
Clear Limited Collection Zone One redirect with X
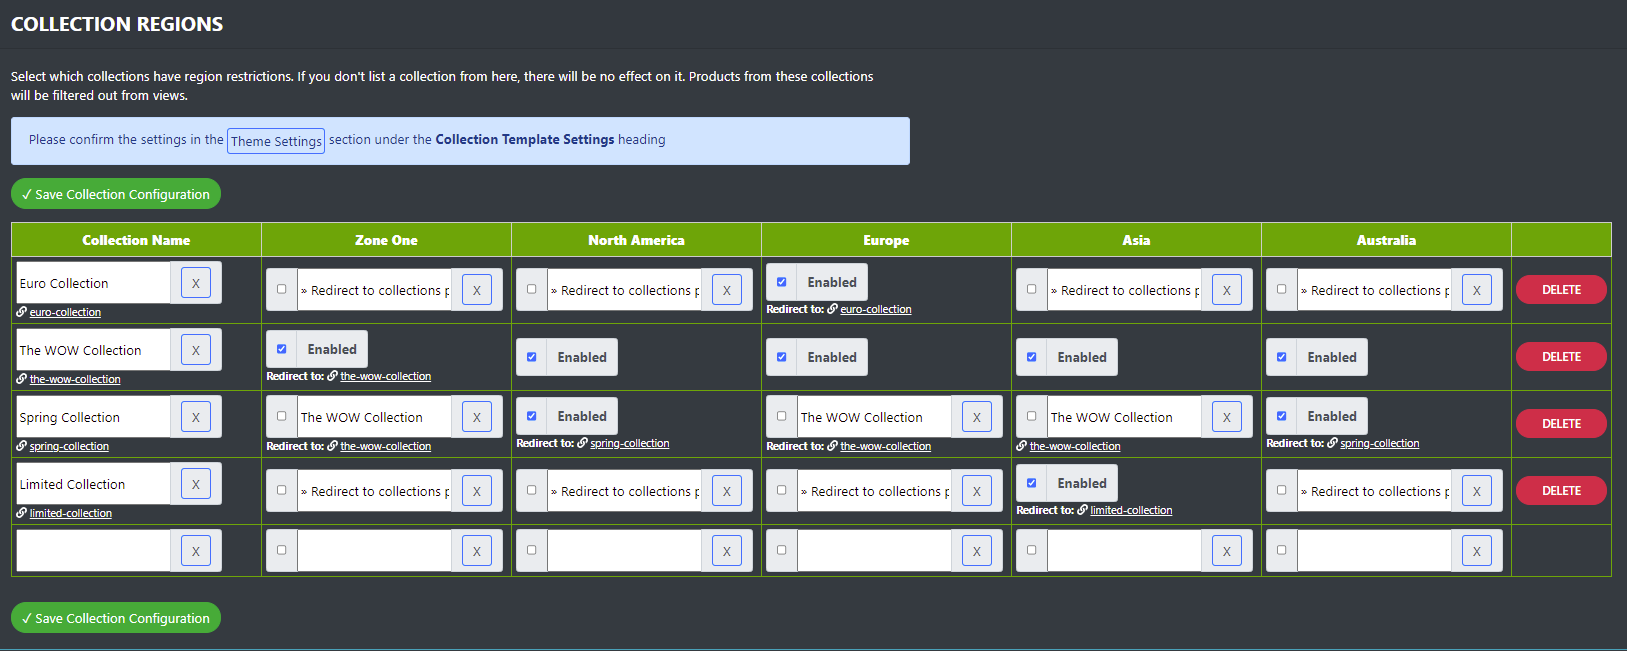477,491
